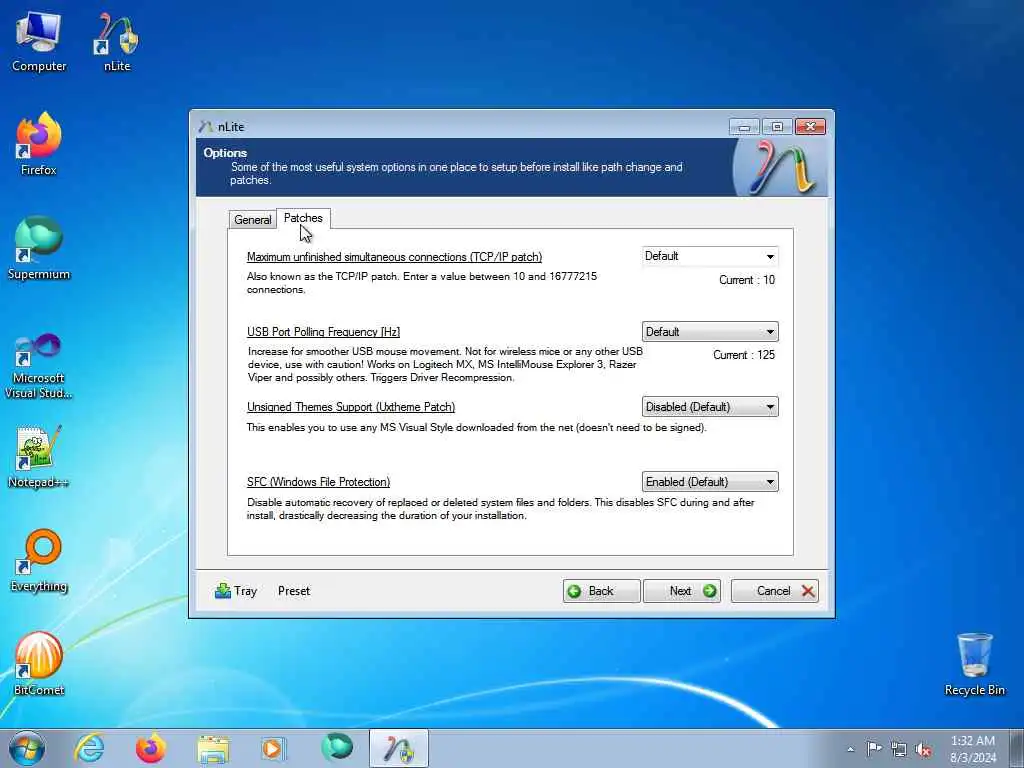Switch to the General tab
The height and width of the screenshot is (768, 1024).
[x=253, y=219]
